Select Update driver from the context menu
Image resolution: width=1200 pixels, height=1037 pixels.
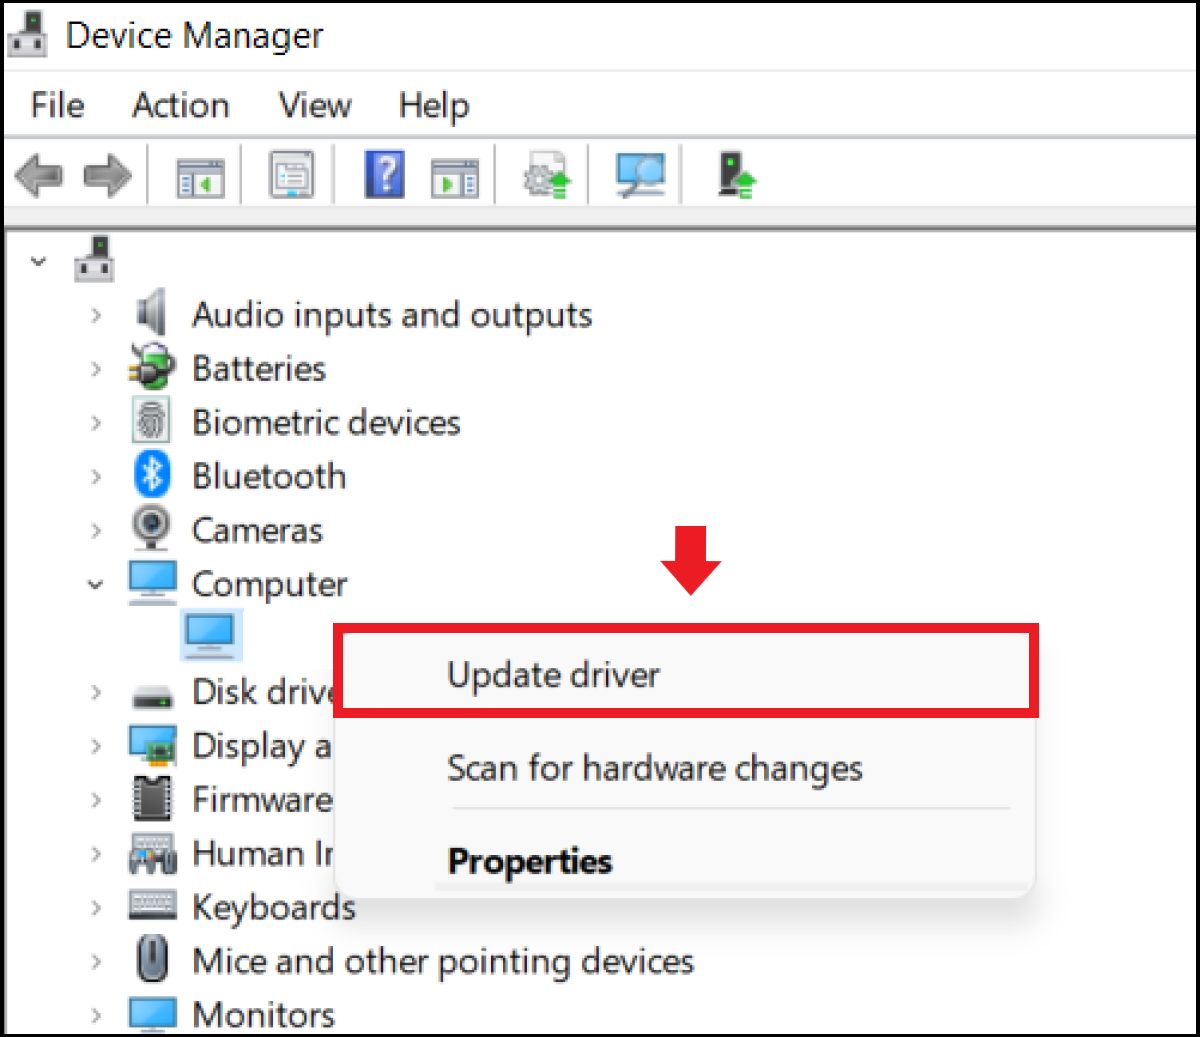click(553, 674)
